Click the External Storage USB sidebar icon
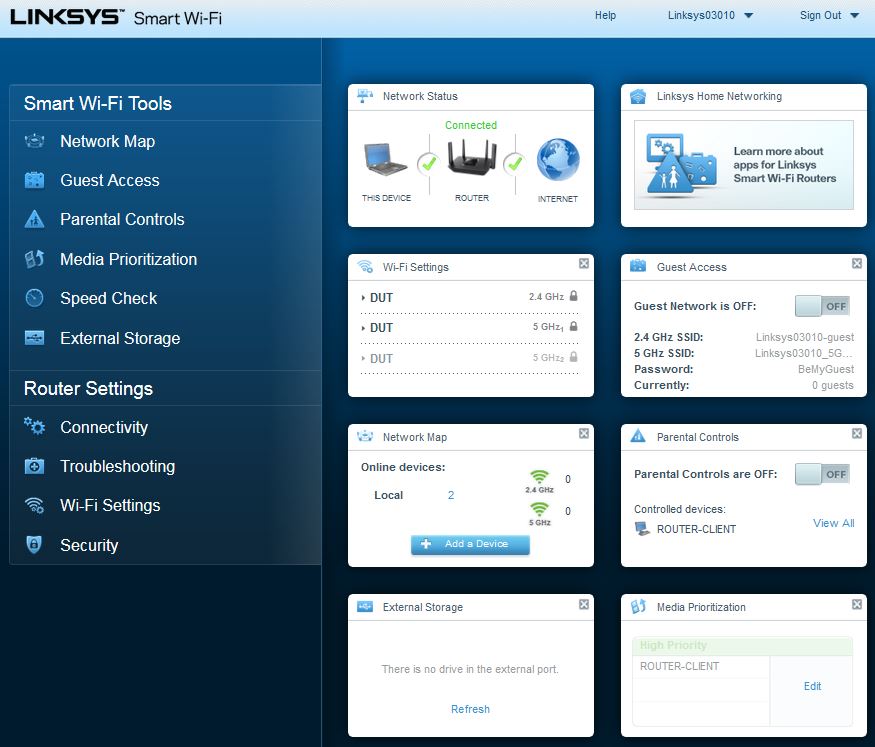Screen dimensions: 875x747 click(35, 338)
